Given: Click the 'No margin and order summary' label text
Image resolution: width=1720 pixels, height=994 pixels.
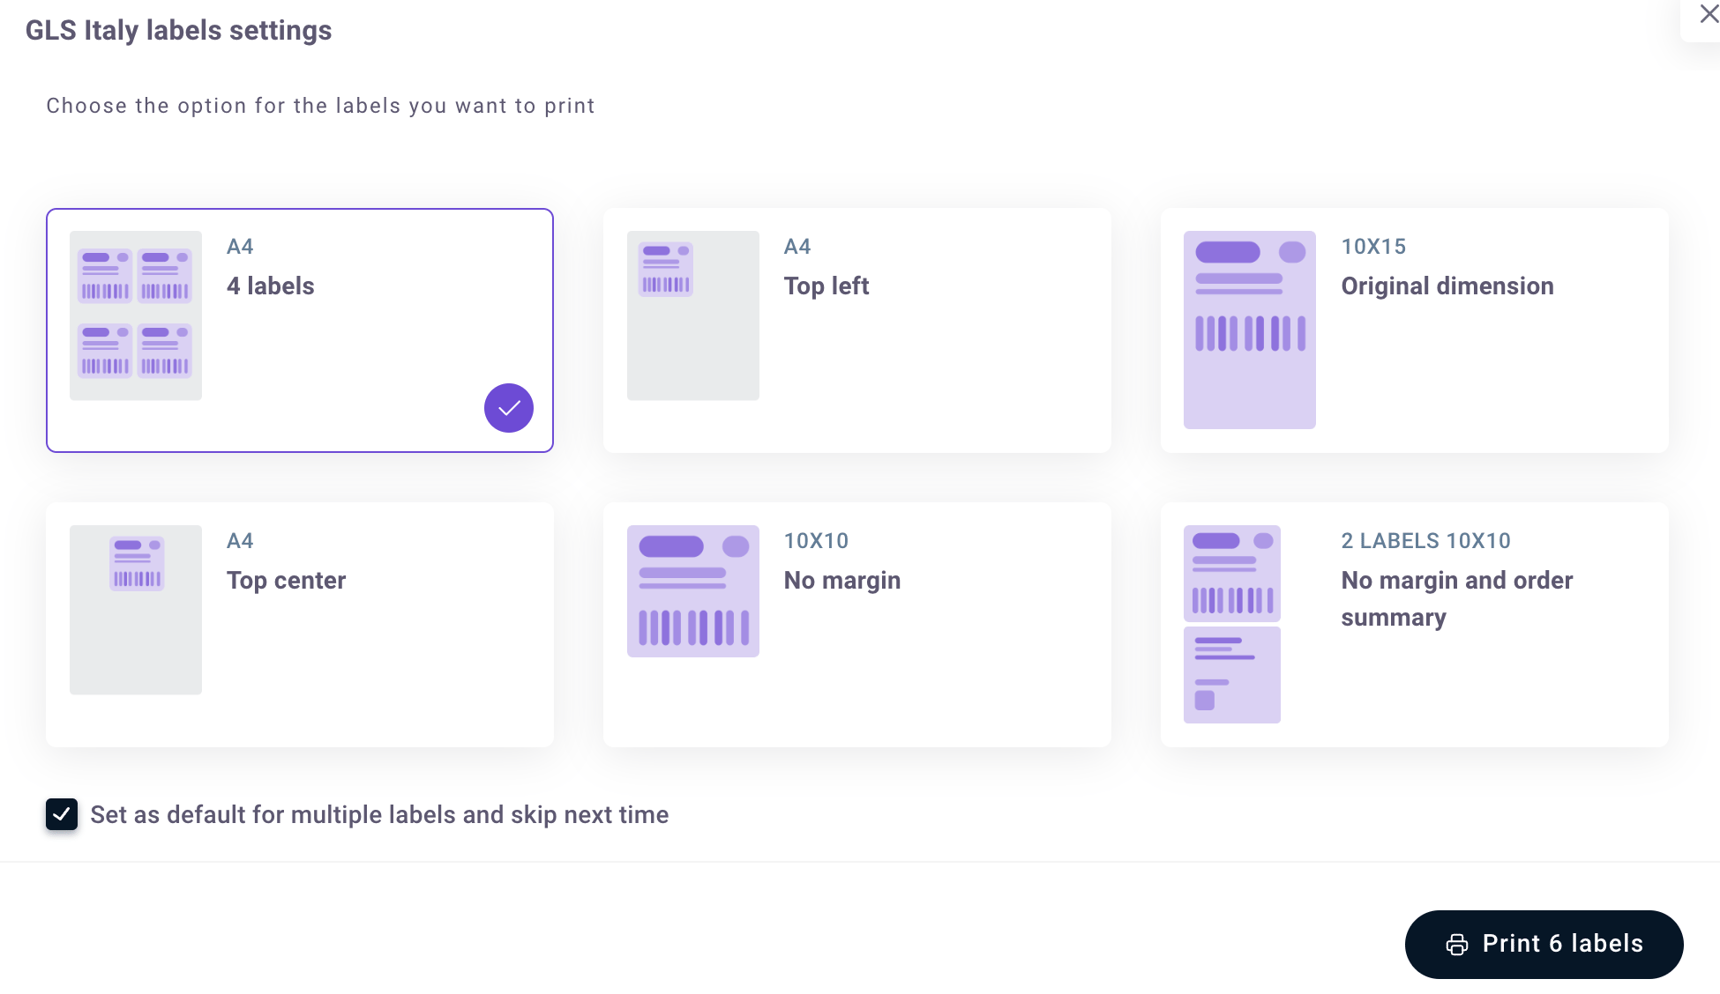Looking at the screenshot, I should (1456, 598).
